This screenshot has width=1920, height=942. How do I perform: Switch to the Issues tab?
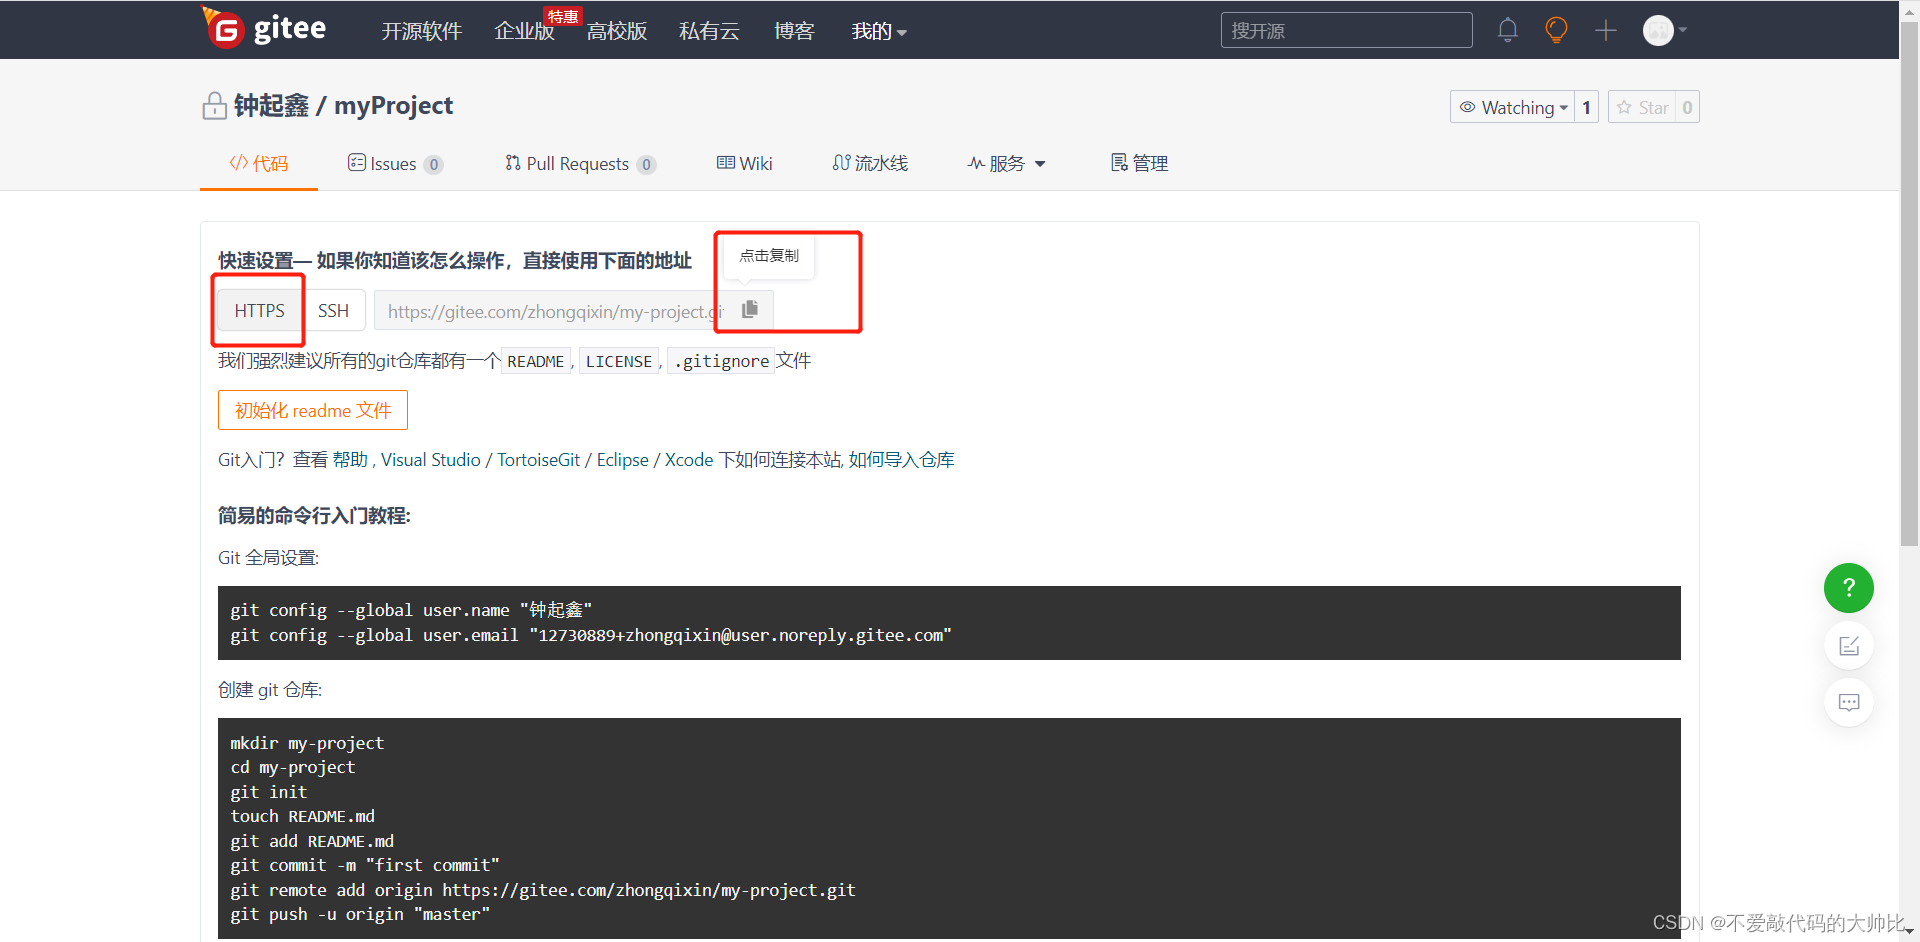point(394,163)
